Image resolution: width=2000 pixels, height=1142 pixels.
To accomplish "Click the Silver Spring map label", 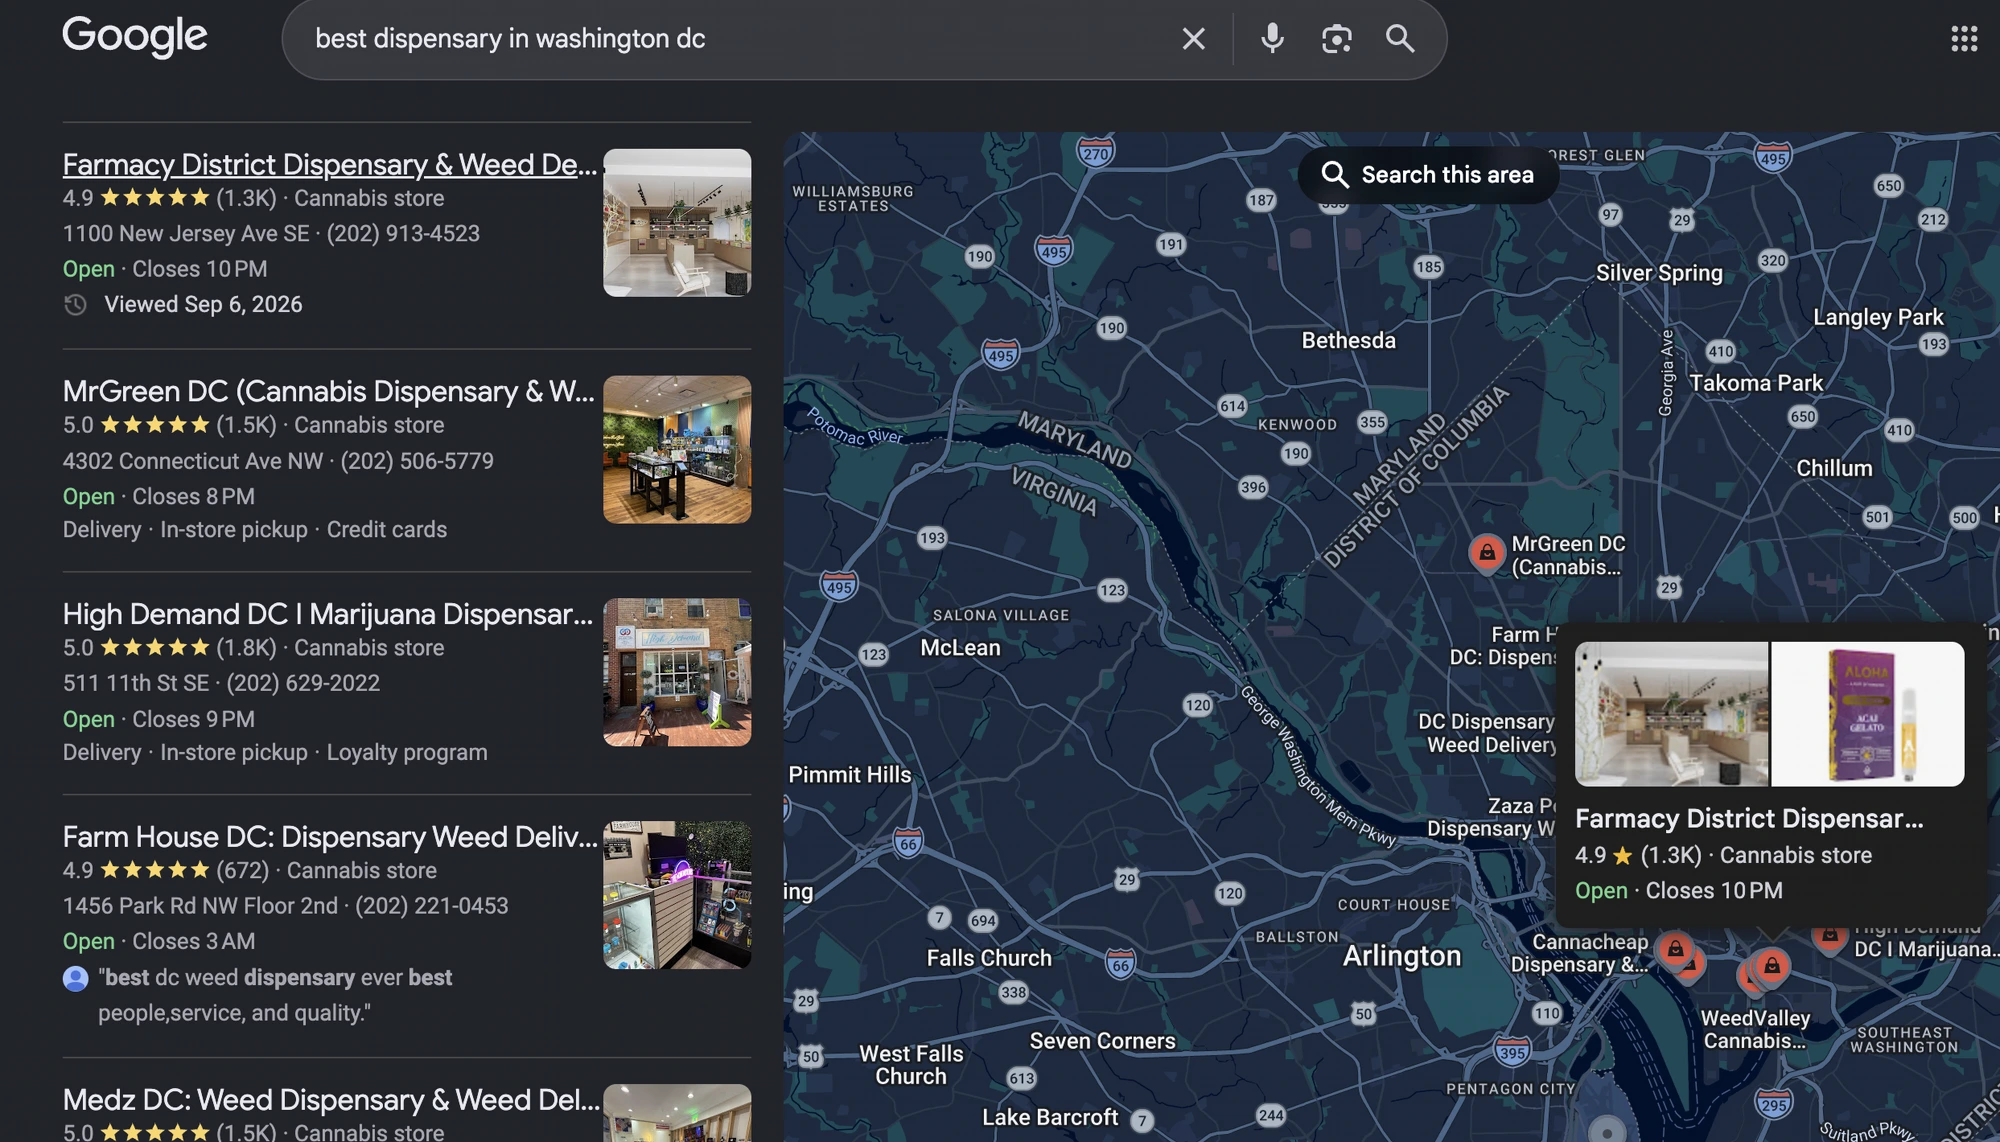I will tap(1659, 273).
